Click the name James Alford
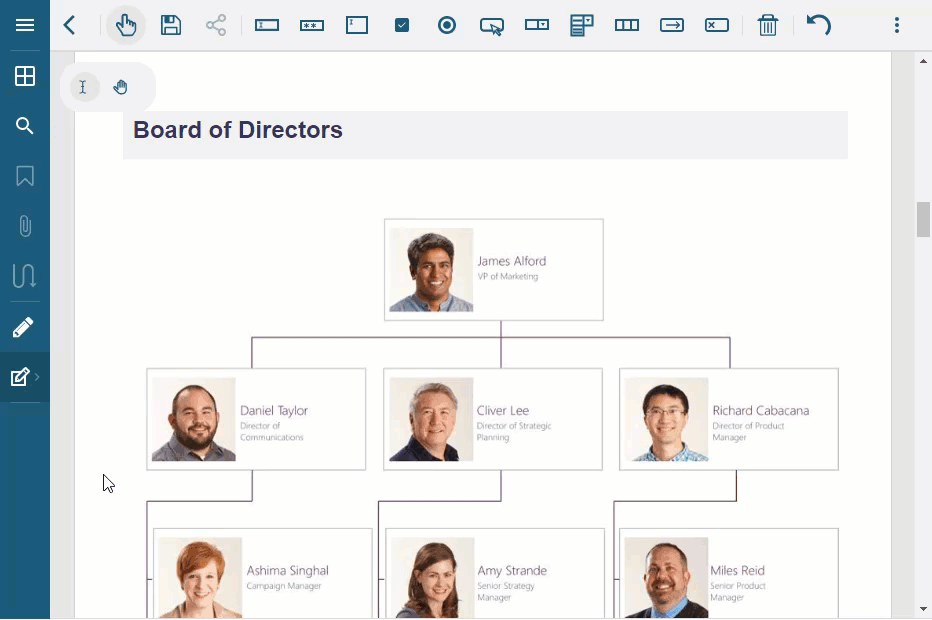932x620 pixels. point(511,261)
